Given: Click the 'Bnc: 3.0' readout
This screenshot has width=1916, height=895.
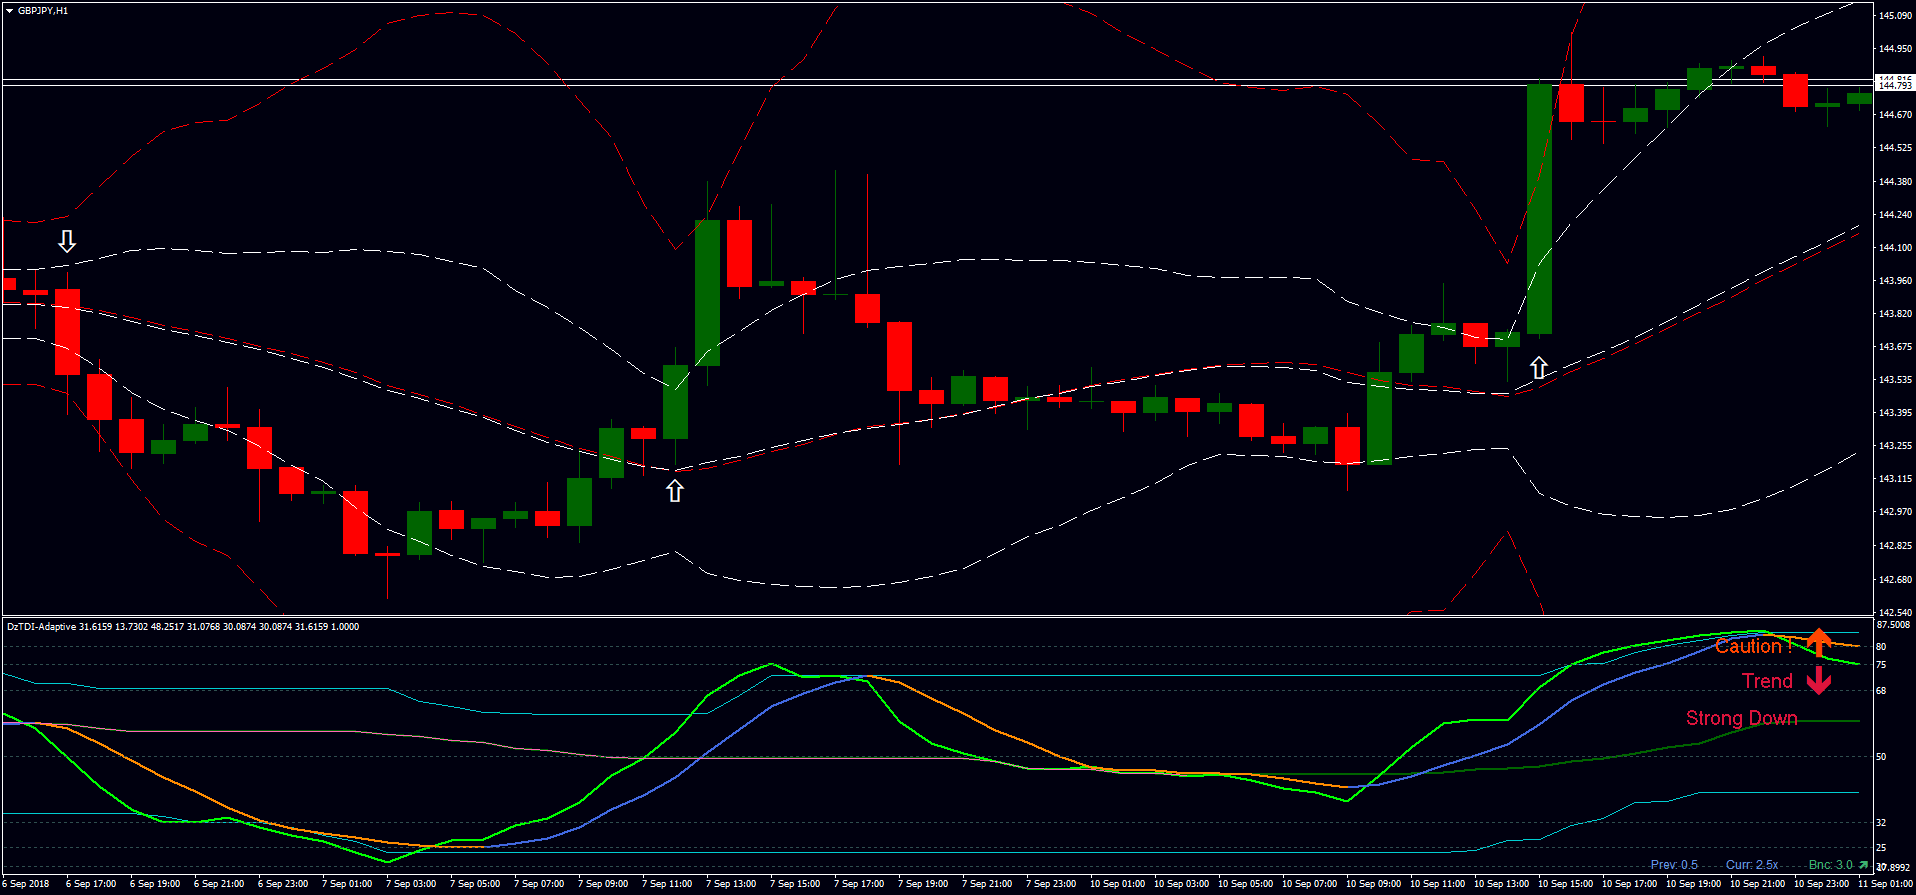Looking at the screenshot, I should coord(1831,865).
